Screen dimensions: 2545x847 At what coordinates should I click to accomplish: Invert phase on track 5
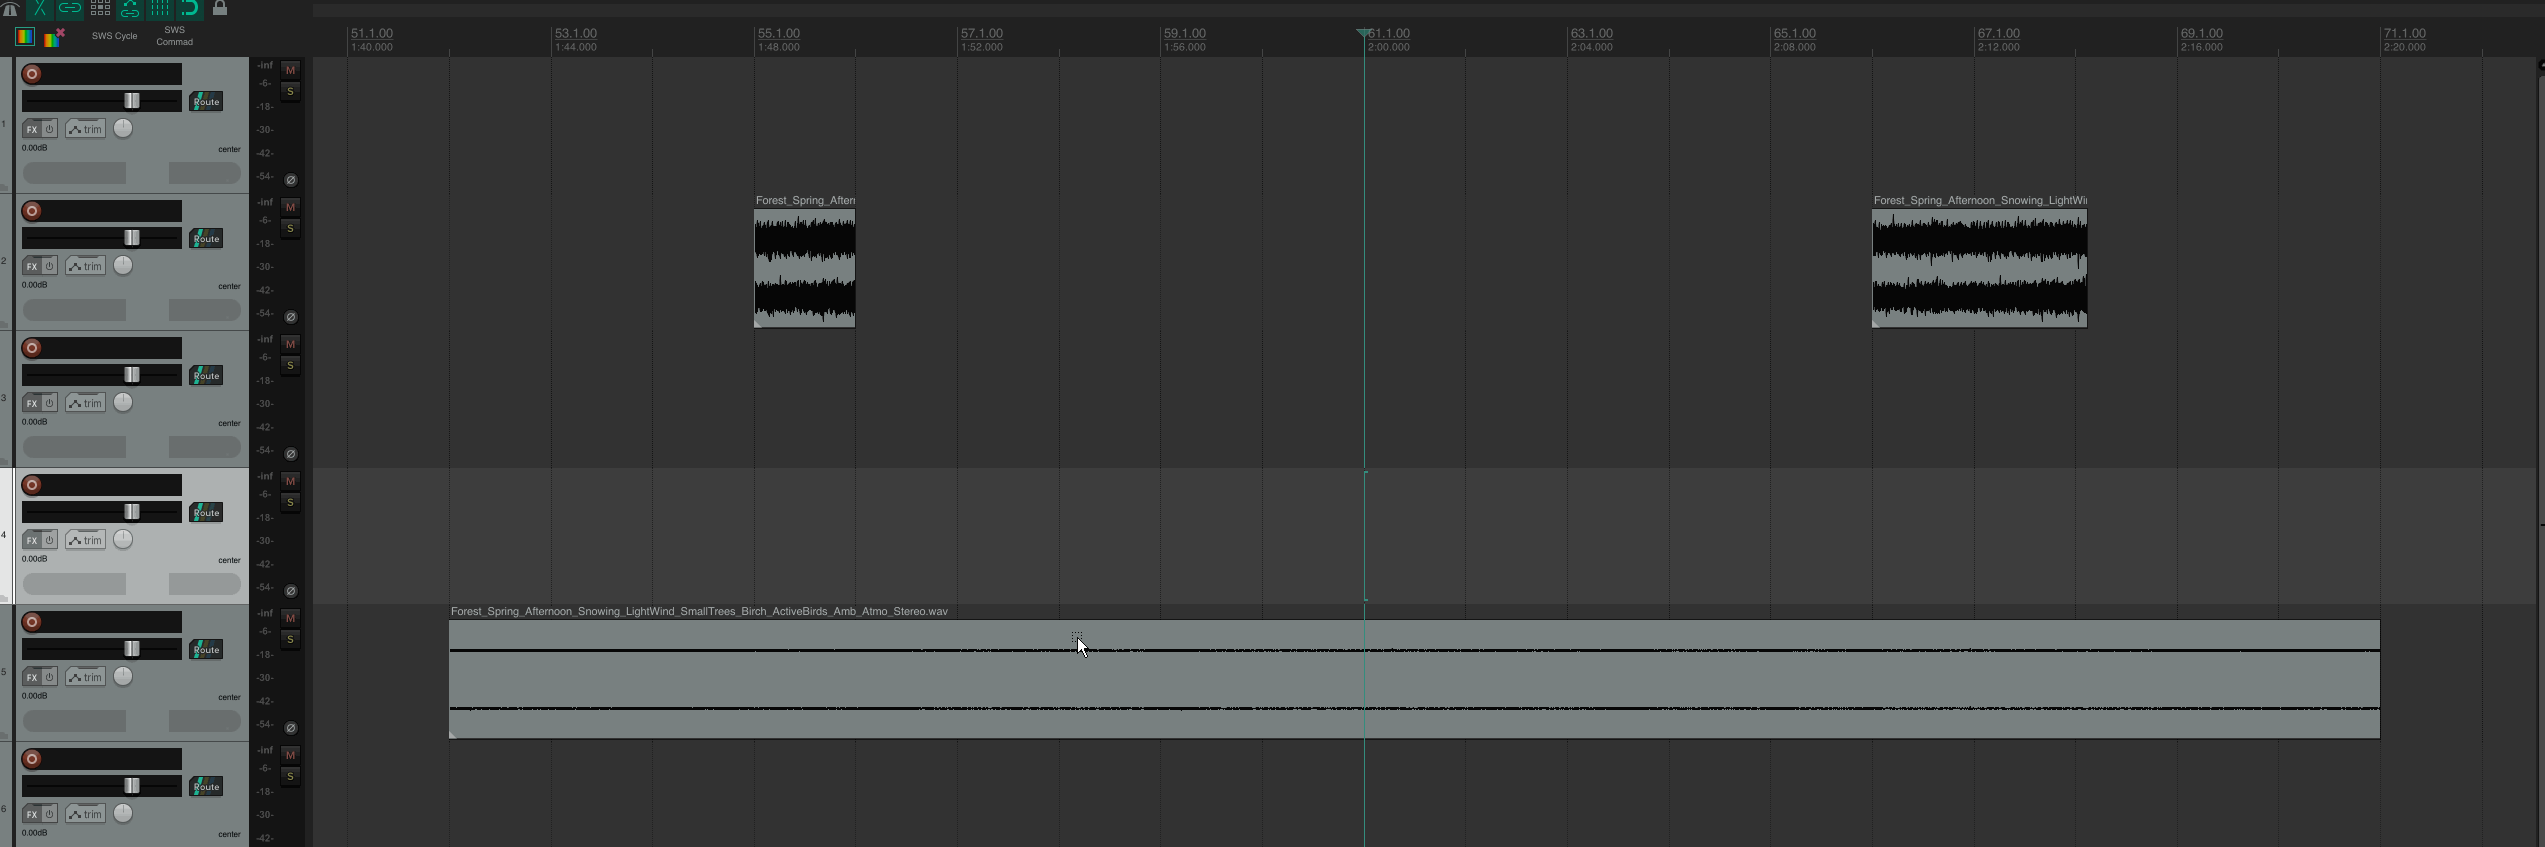[x=291, y=728]
